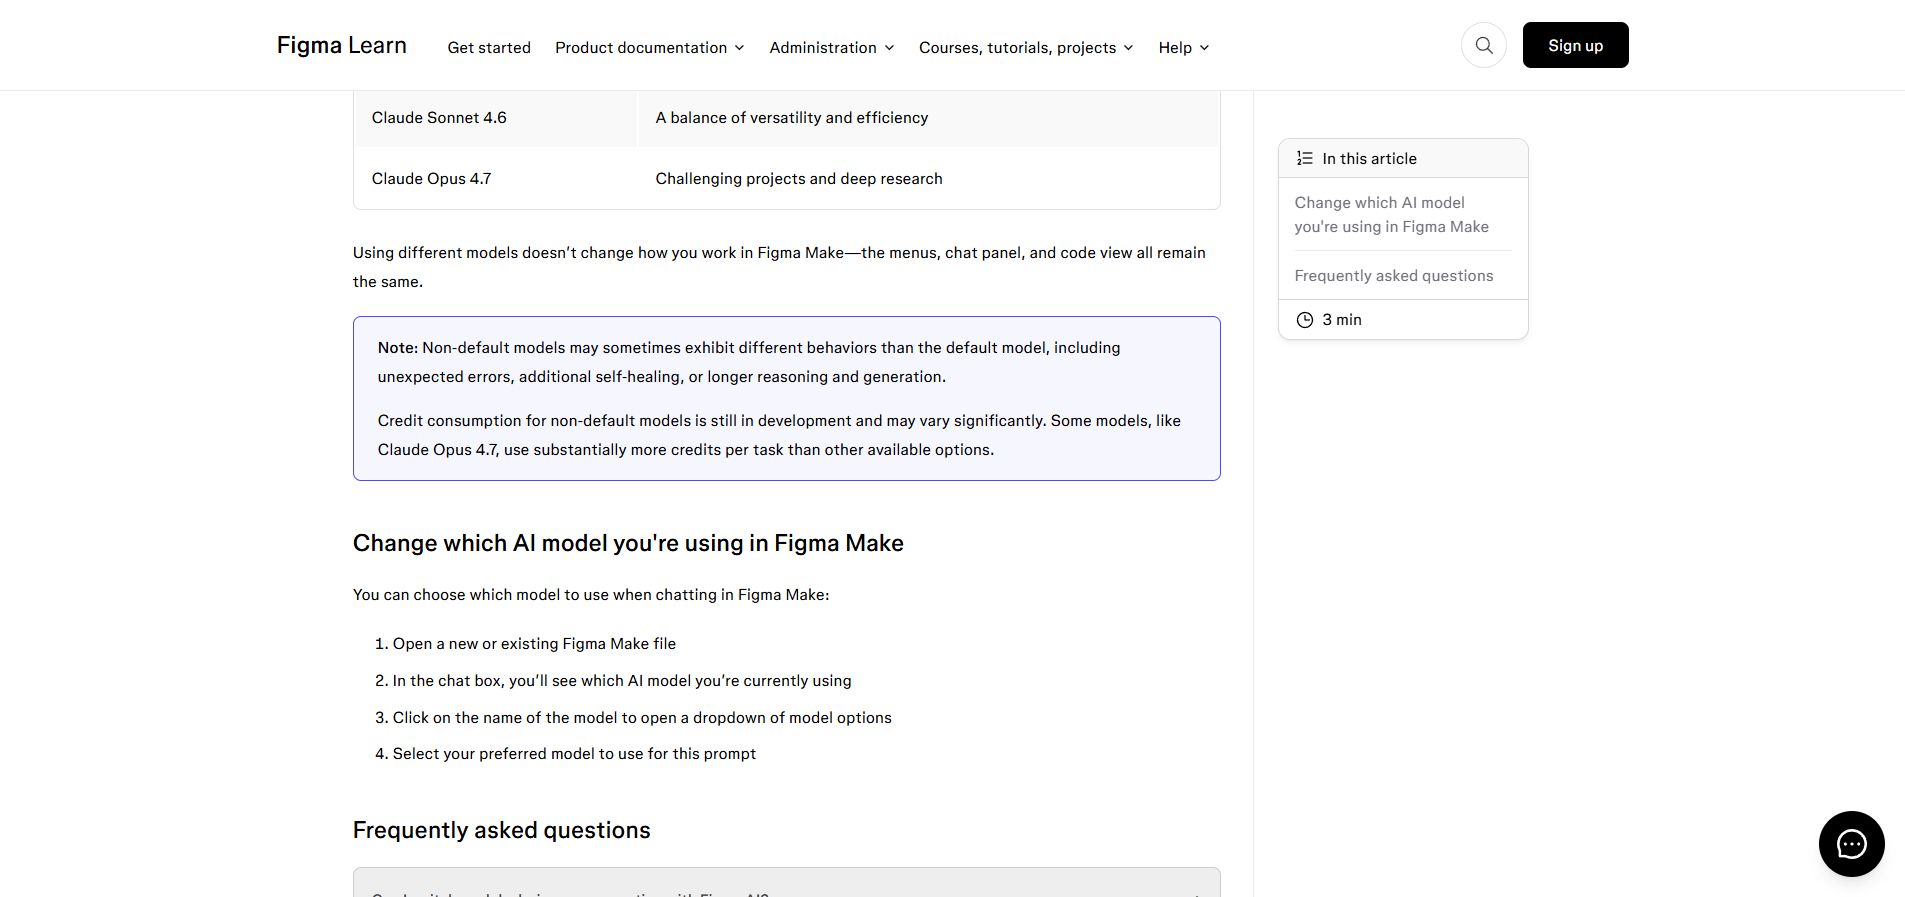The image size is (1905, 897).
Task: Jump to Frequently asked questions in sidebar
Action: tap(1394, 276)
